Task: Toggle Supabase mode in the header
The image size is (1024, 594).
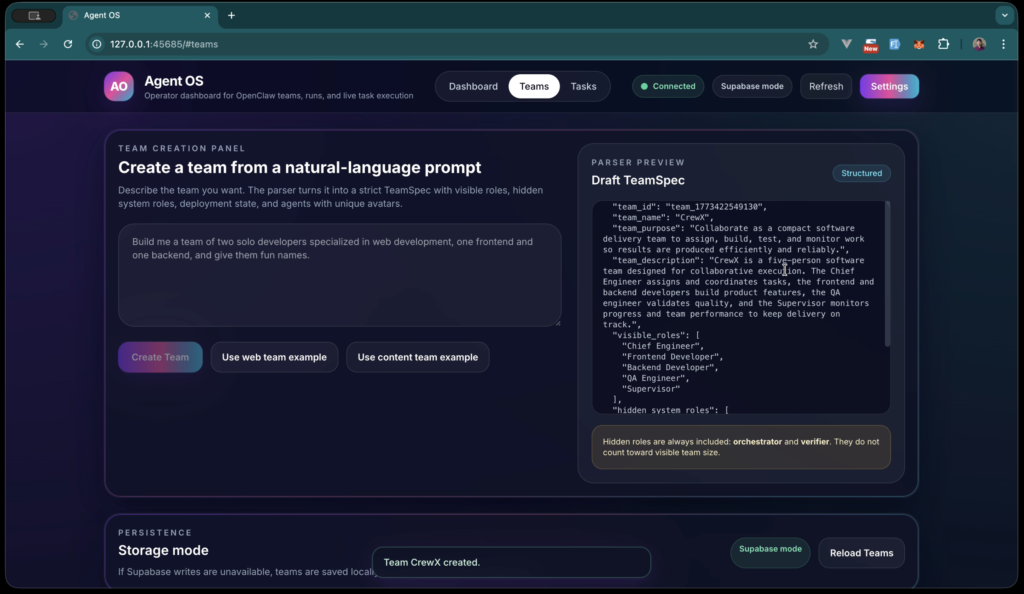Action: 752,86
